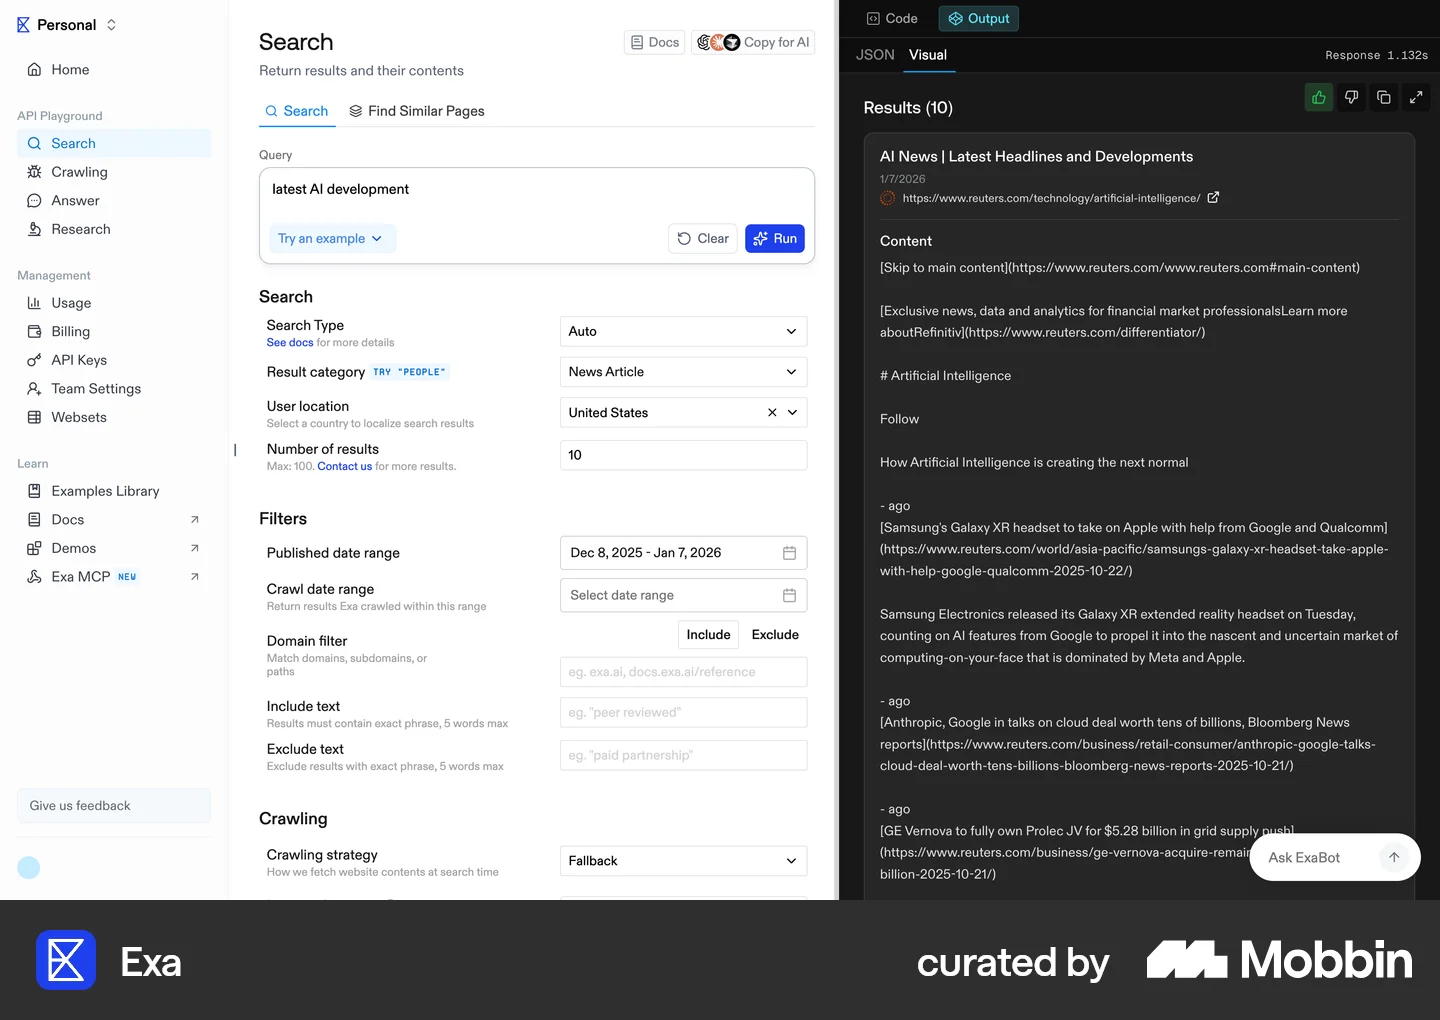1440x1020 pixels.
Task: Open Exa MCP in the sidebar
Action: pyautogui.click(x=114, y=577)
